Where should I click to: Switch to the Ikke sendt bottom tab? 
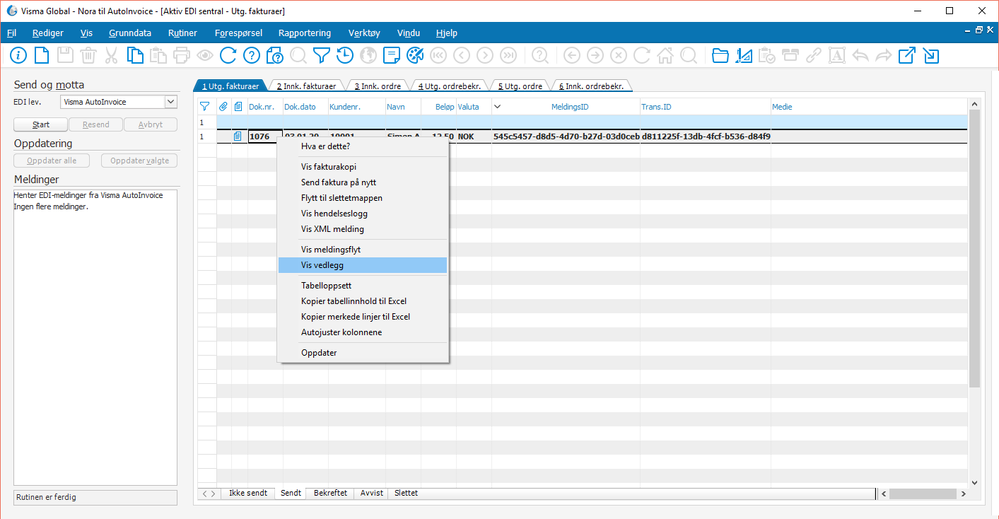pyautogui.click(x=248, y=493)
